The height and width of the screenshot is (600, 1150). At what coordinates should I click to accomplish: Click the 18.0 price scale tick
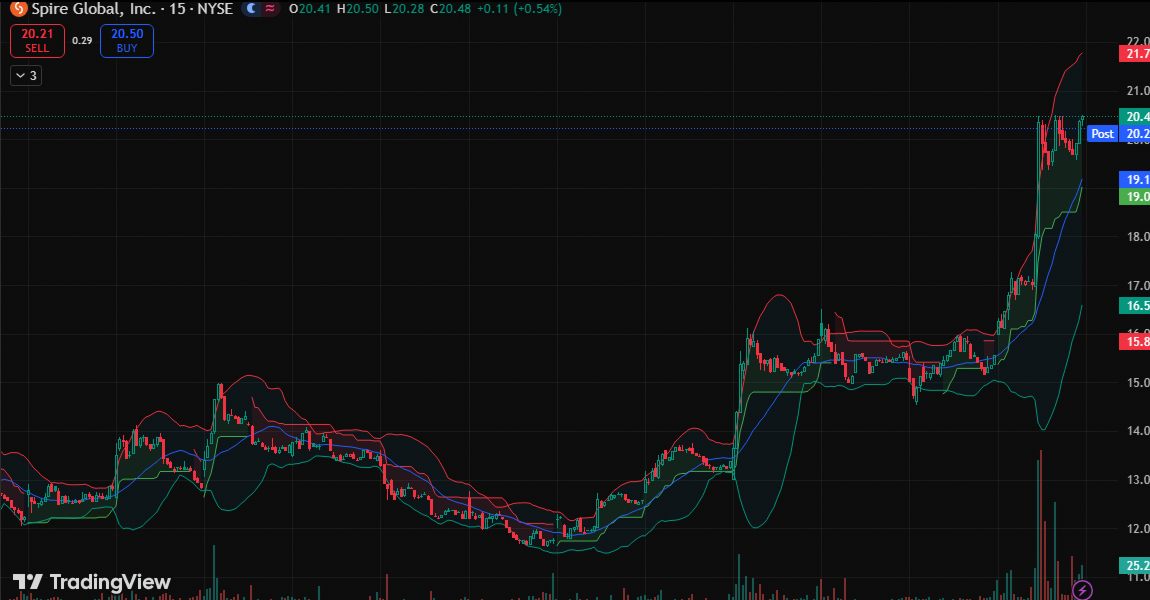(x=1138, y=237)
